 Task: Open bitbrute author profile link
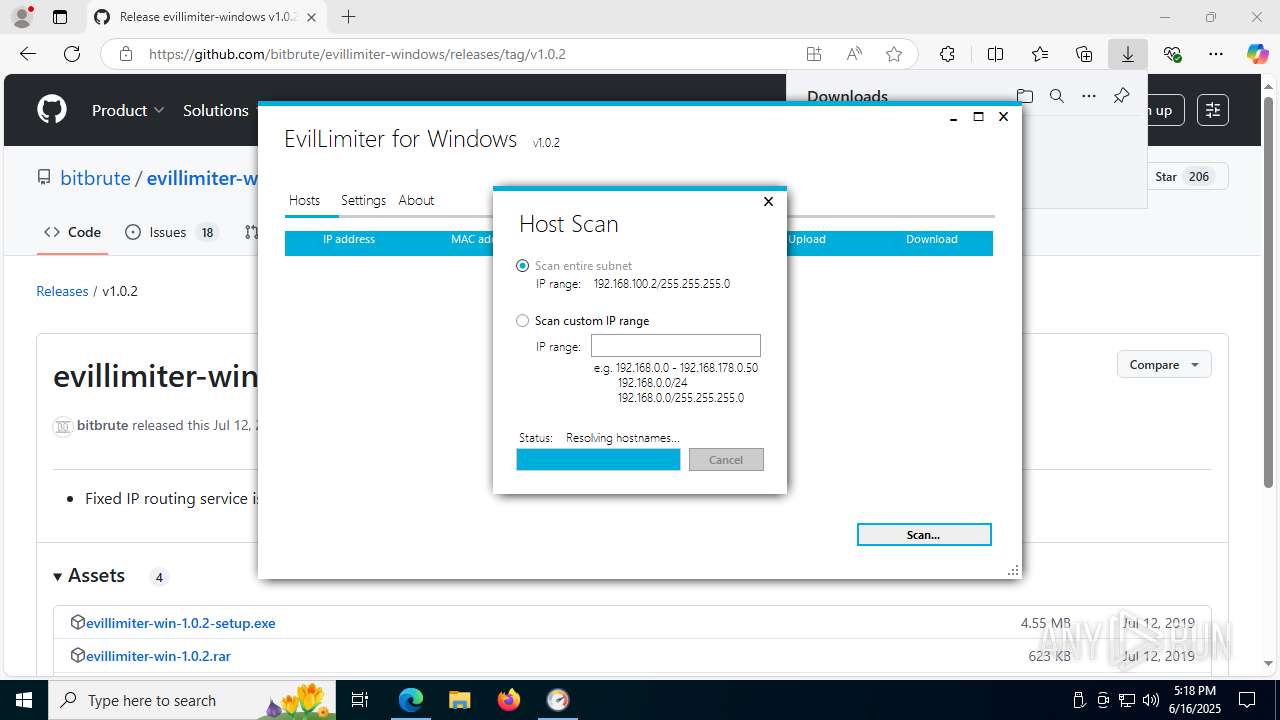click(102, 425)
